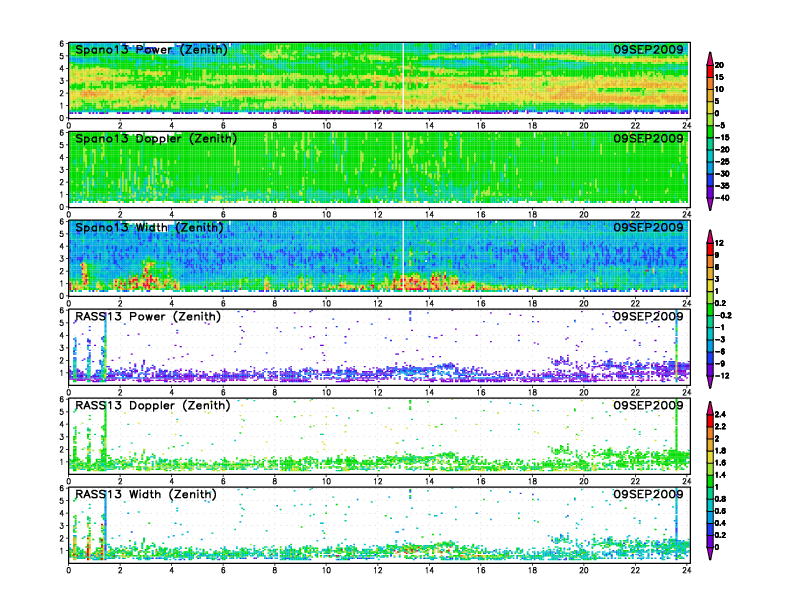Image resolution: width=792 pixels, height=612 pixels.
Task: Click hour 6 tick label below Spano13 Doppler panel
Action: 223,215
